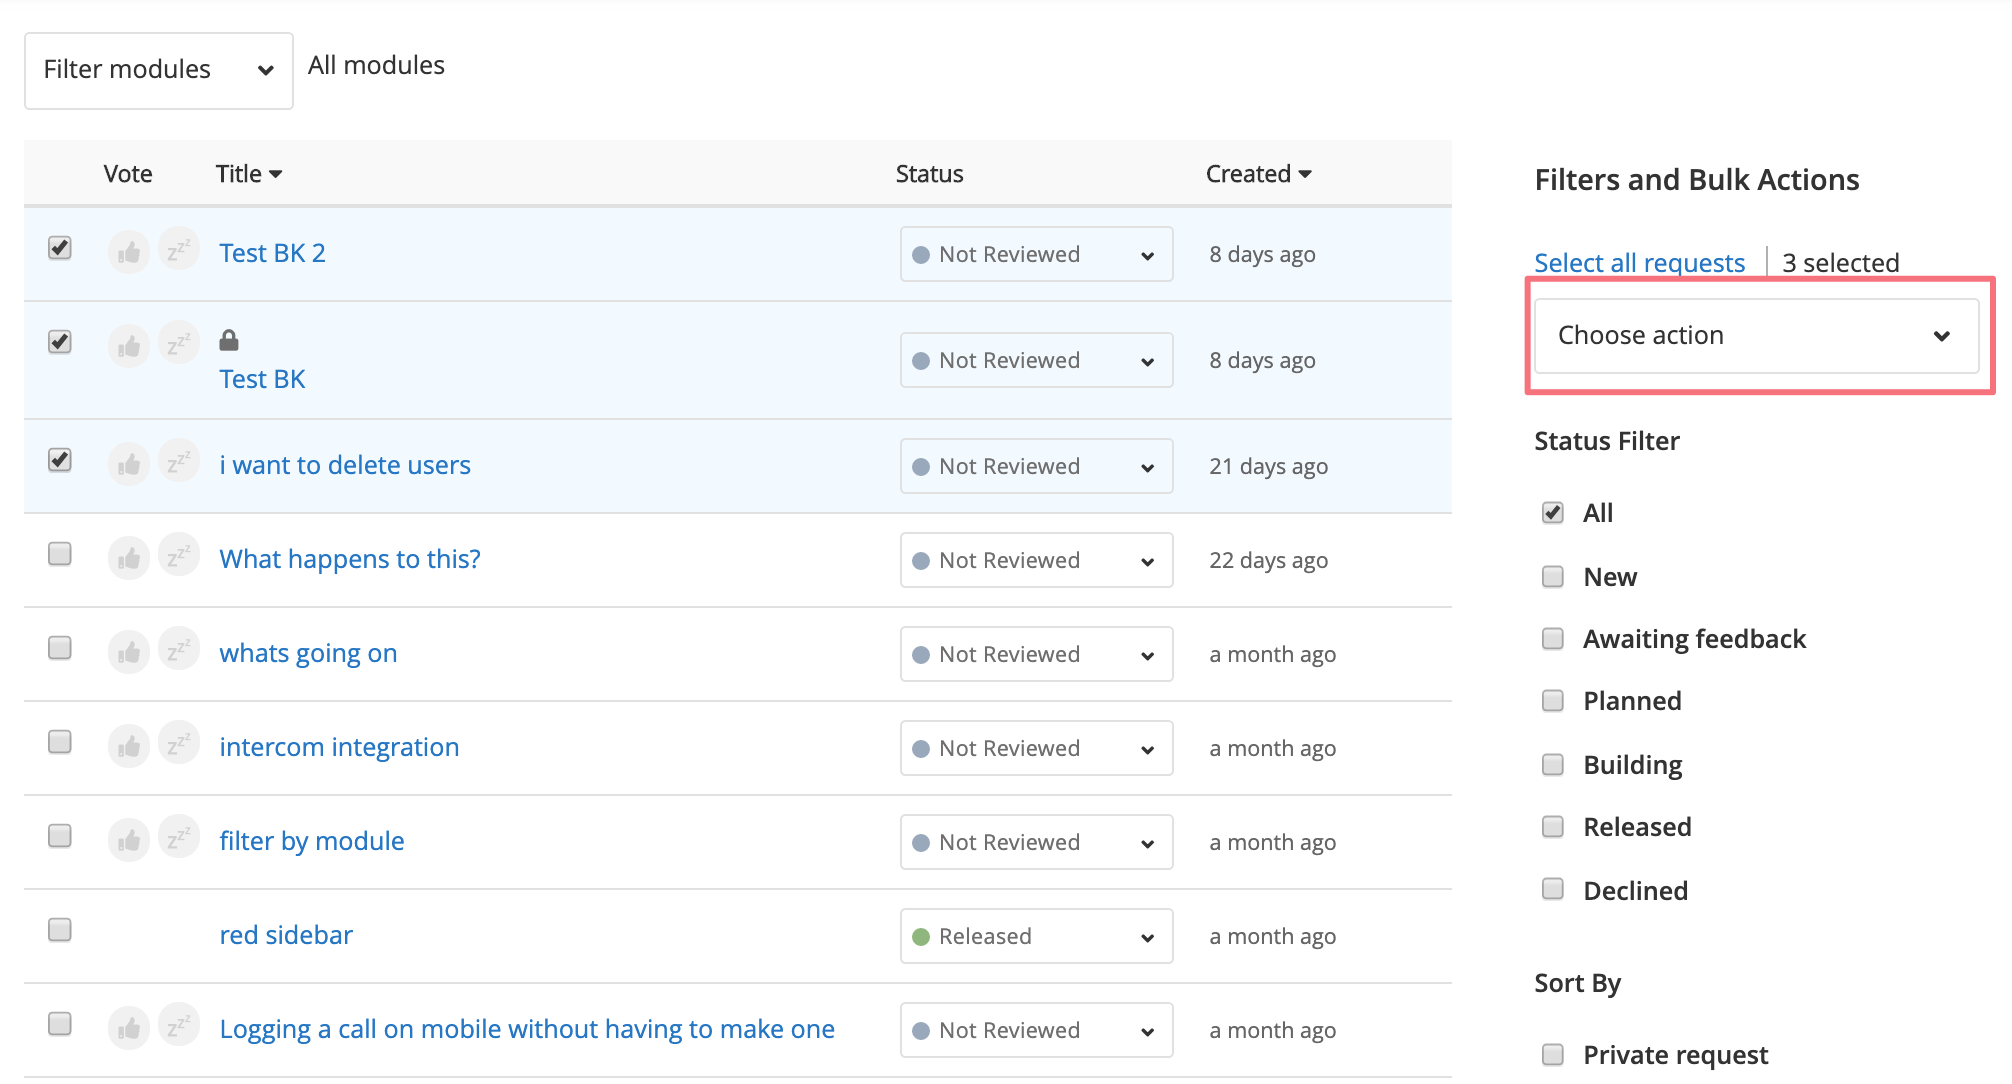The width and height of the screenshot is (2012, 1084).
Task: Upvote the 'Test BK 2' request
Action: click(129, 253)
